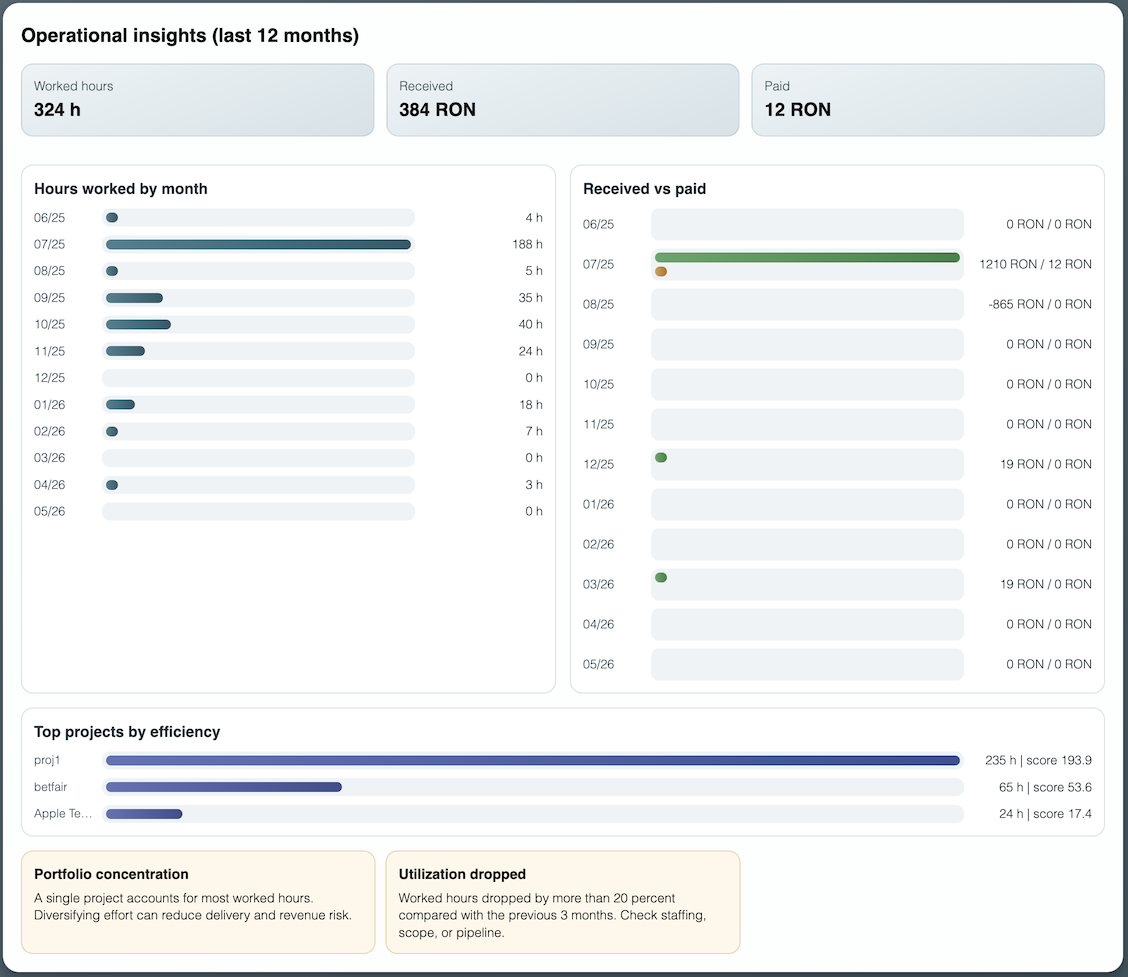
Task: Click the "Hours worked by month" title
Action: [x=121, y=188]
